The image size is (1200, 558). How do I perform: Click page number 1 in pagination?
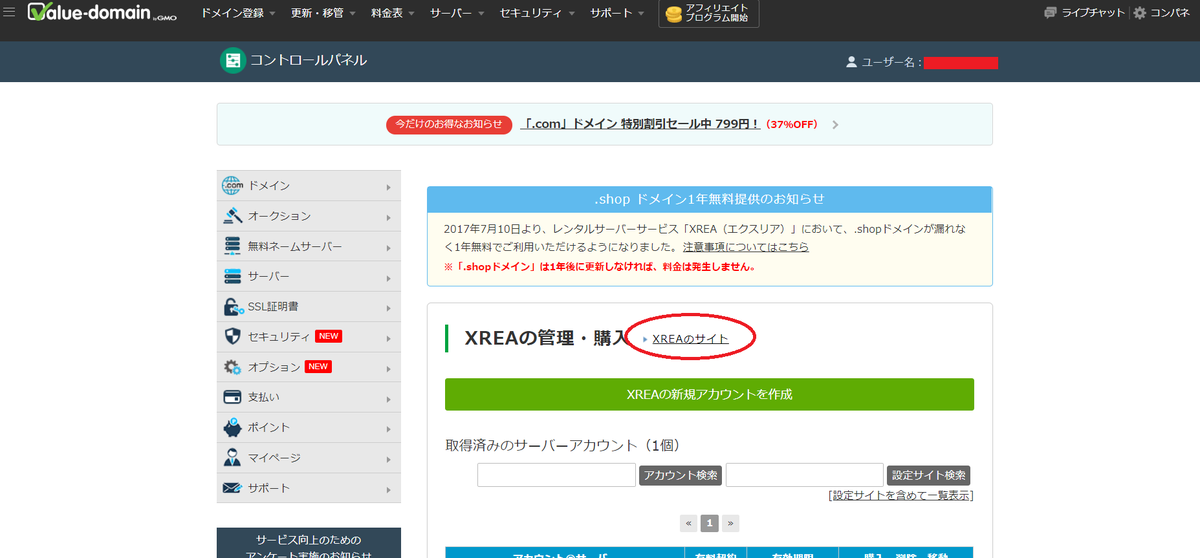coord(710,523)
